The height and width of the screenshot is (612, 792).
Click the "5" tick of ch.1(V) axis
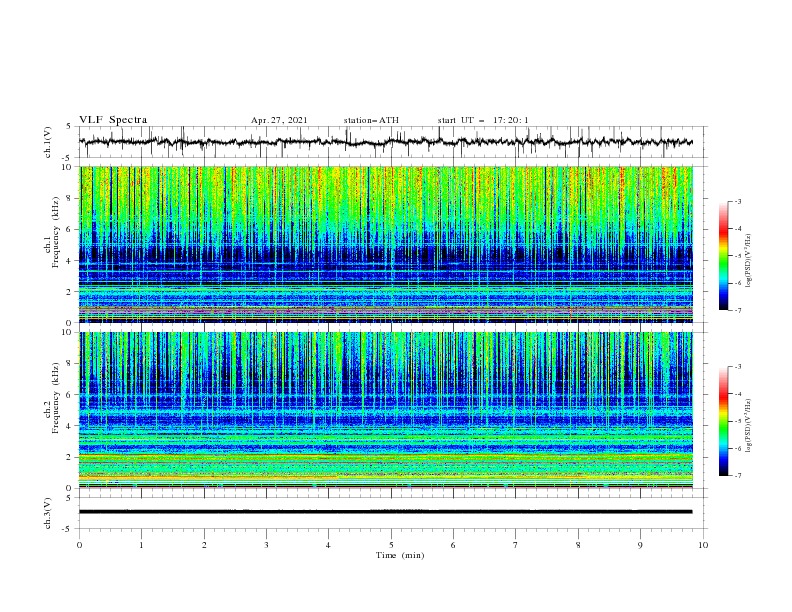tap(69, 127)
